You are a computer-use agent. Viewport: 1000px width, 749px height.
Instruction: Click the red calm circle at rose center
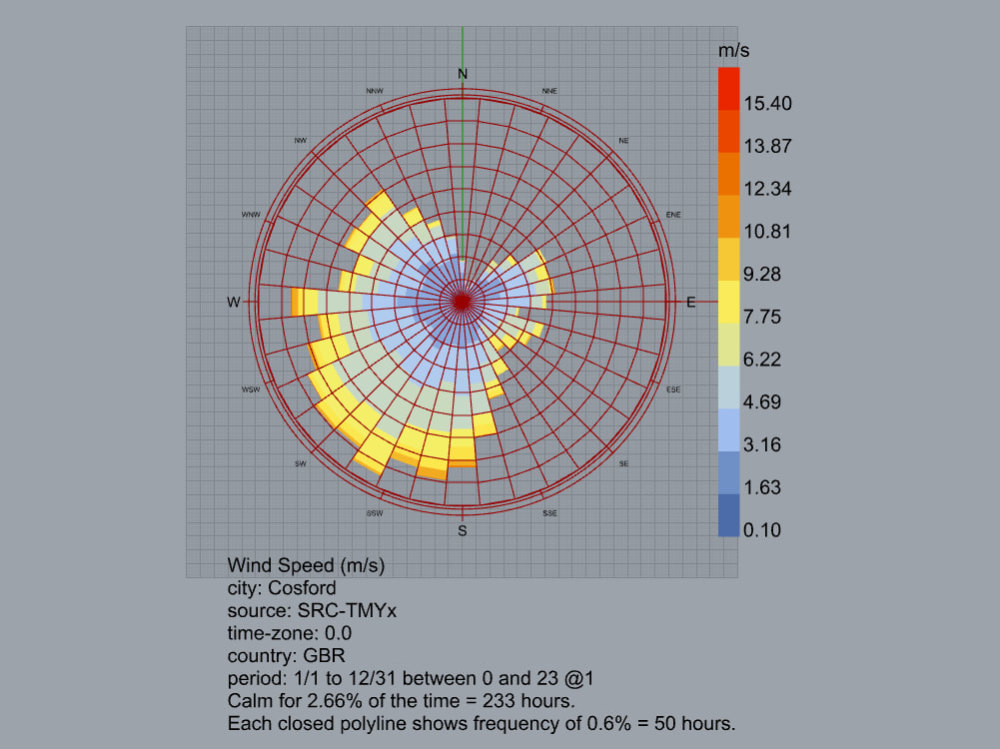461,301
